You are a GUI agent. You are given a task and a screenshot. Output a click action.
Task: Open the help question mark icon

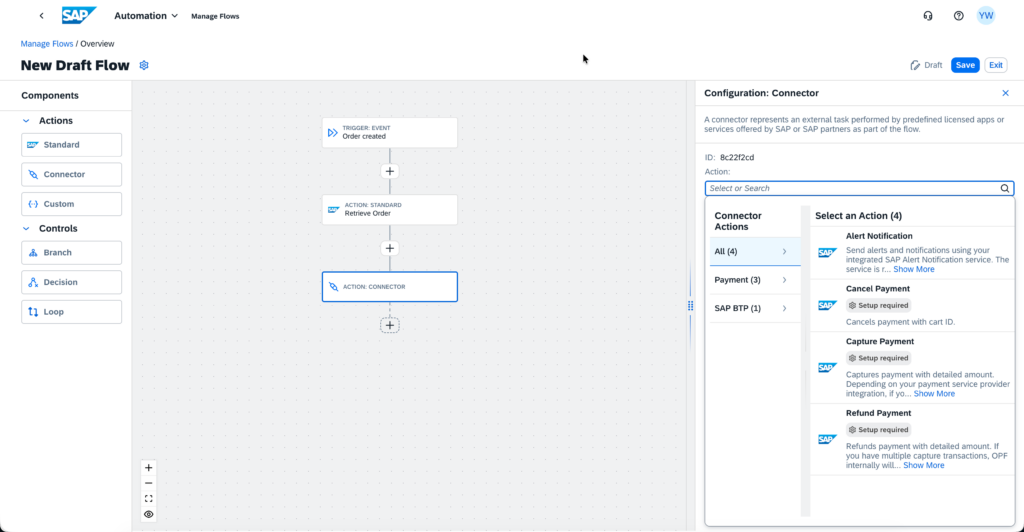[x=958, y=16]
